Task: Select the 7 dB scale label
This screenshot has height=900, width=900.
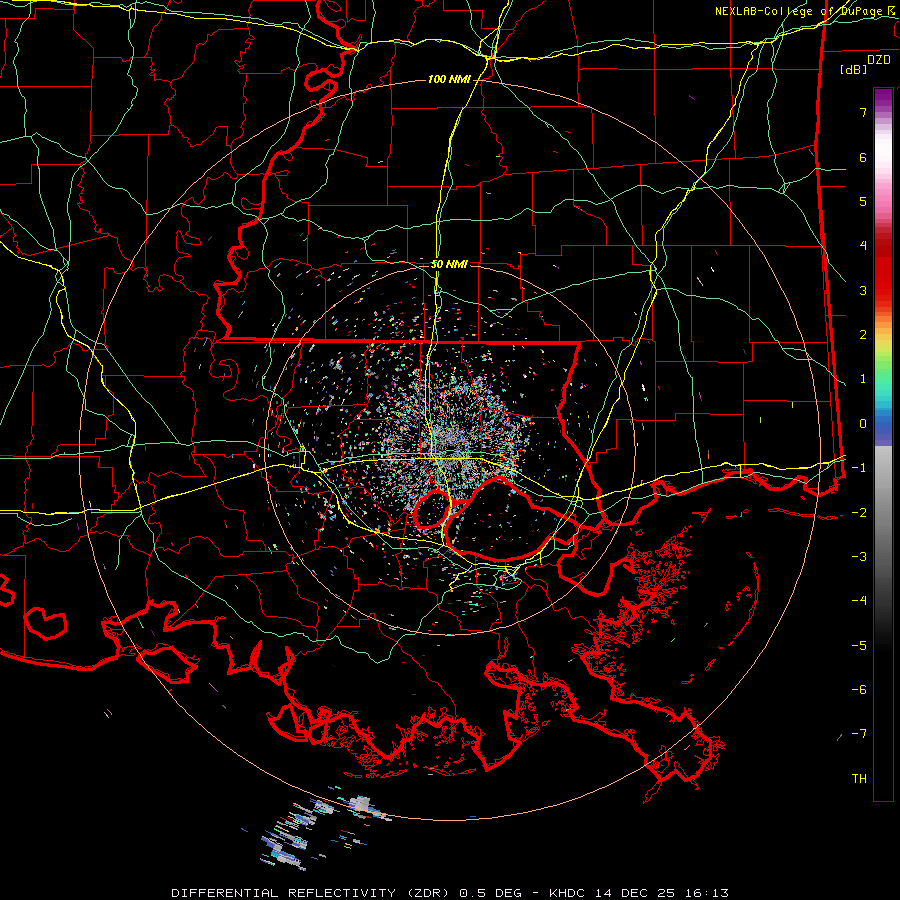Action: [863, 112]
